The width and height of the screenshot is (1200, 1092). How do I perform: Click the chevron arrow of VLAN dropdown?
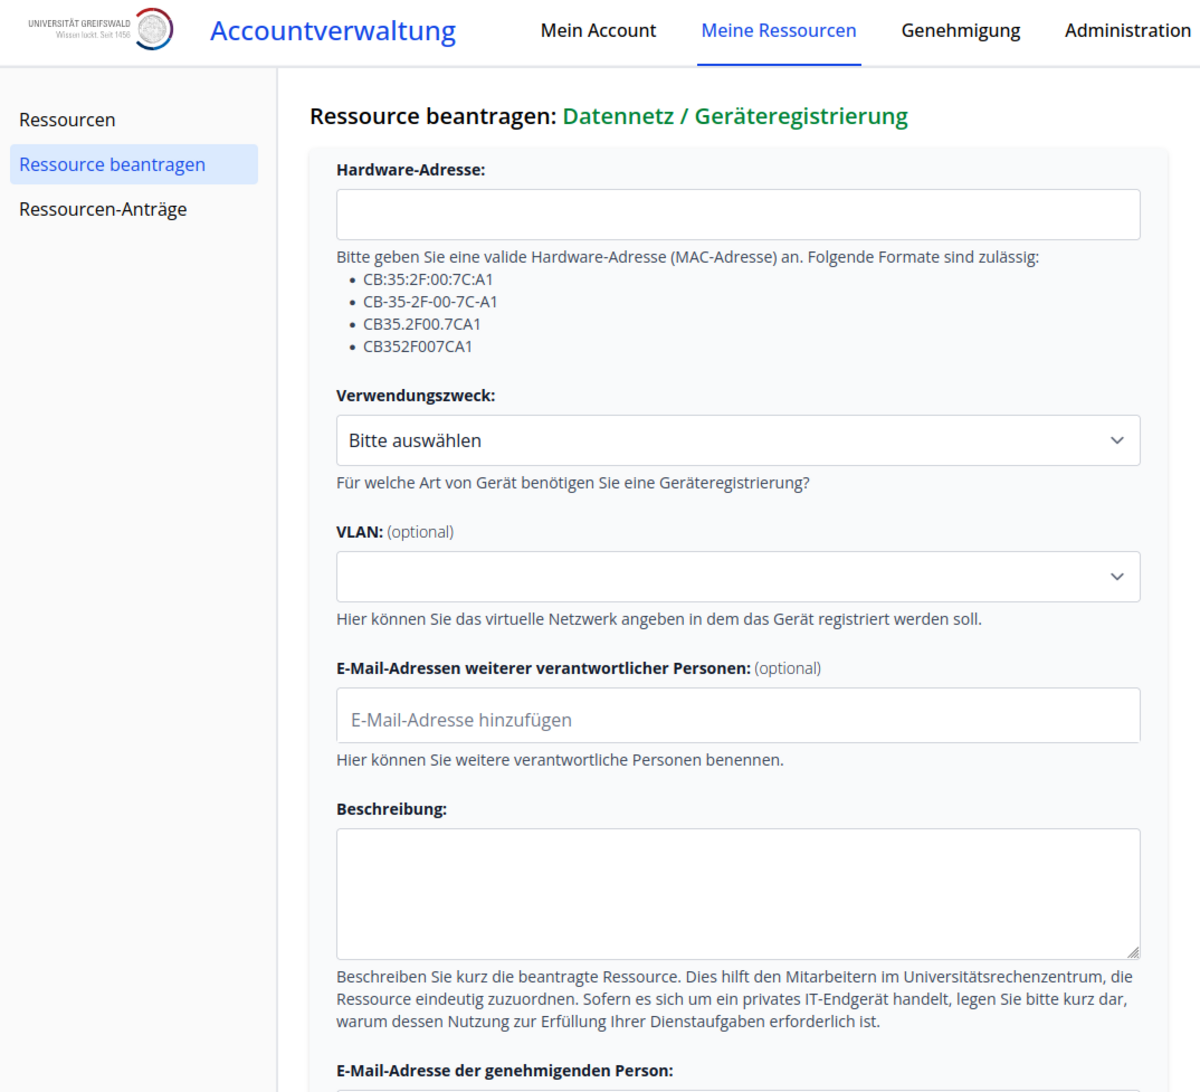(x=1117, y=577)
